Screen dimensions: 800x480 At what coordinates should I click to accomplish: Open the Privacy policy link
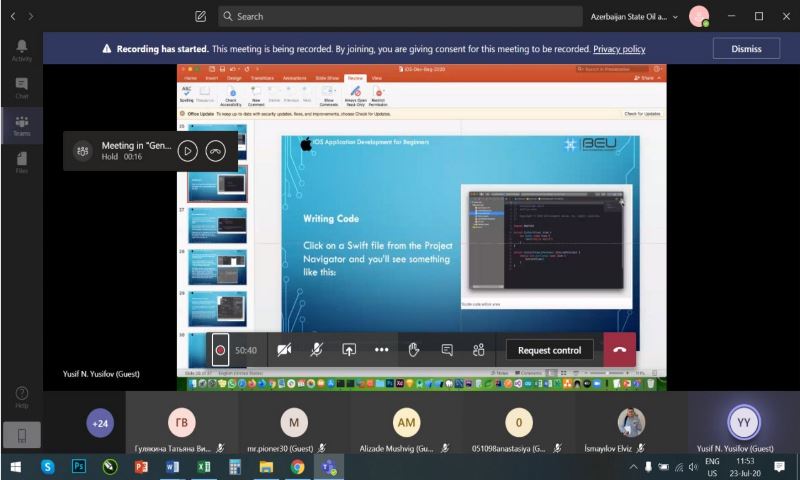(619, 49)
